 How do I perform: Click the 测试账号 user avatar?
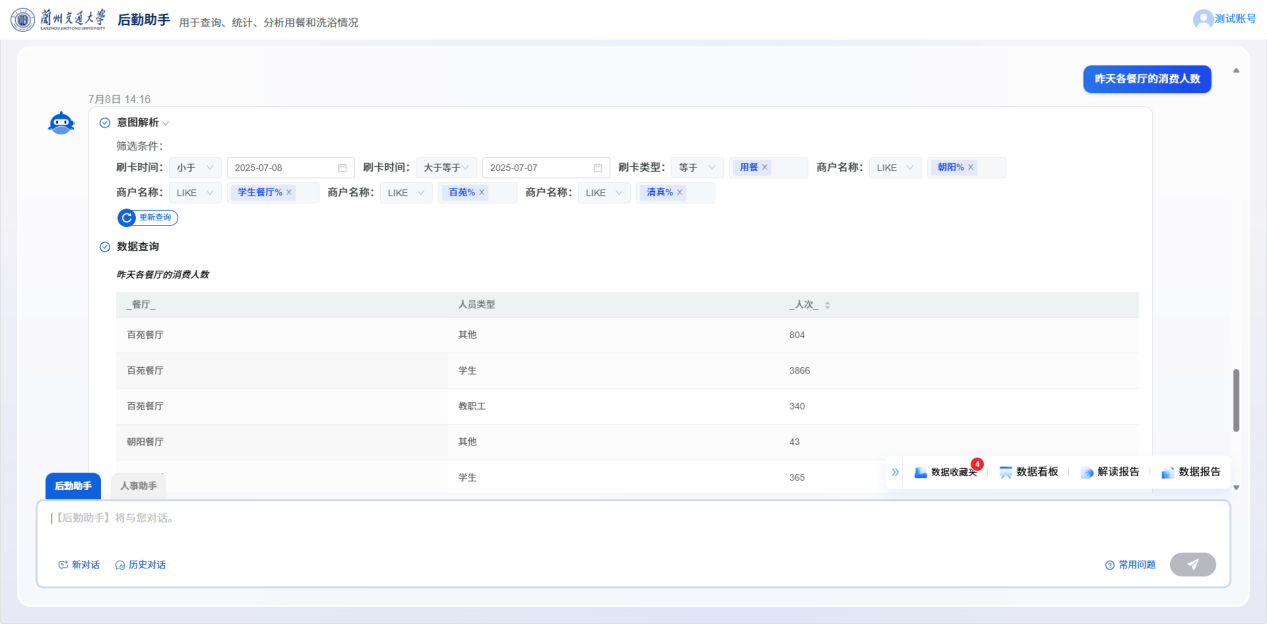1202,19
